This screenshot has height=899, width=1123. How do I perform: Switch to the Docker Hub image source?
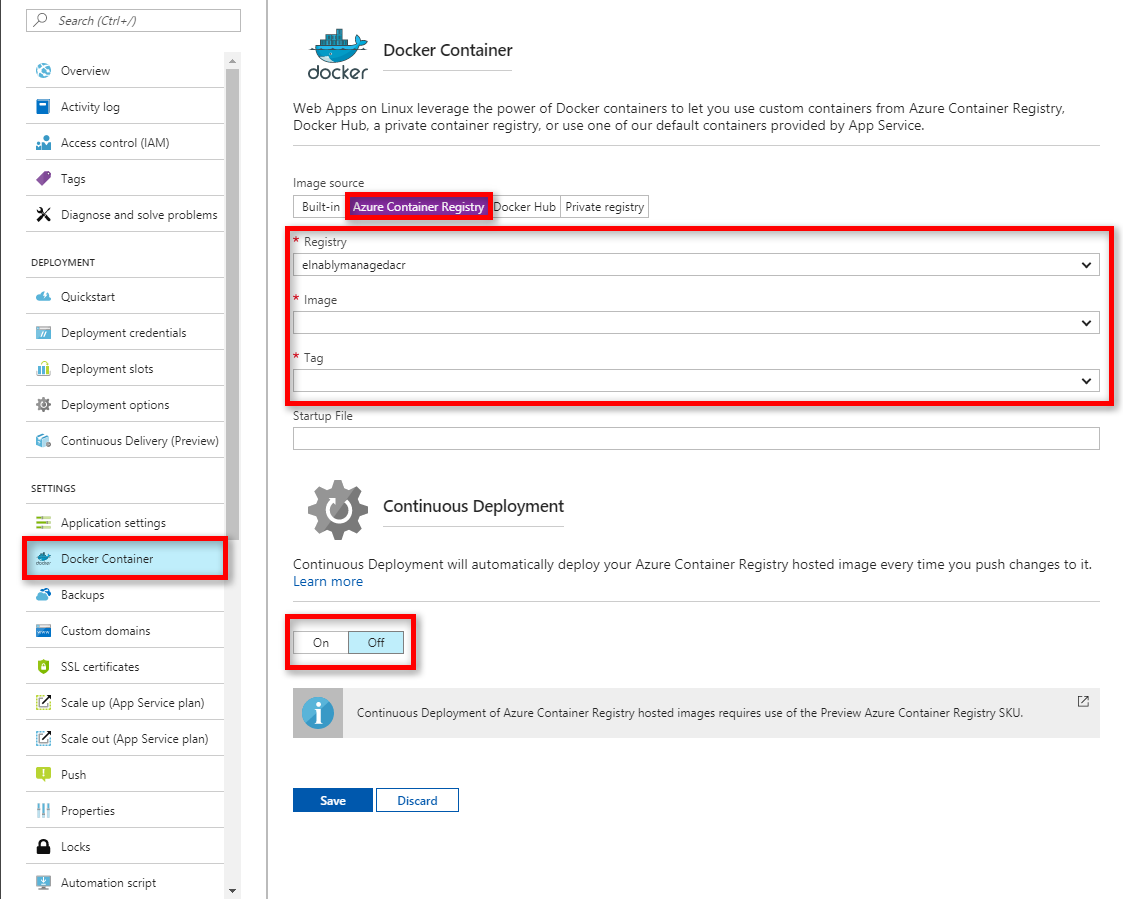click(x=525, y=207)
